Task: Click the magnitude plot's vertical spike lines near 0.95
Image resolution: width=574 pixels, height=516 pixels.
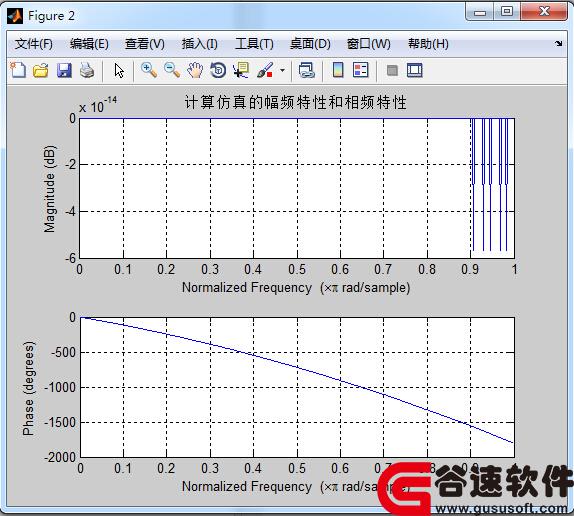Action: click(x=491, y=184)
